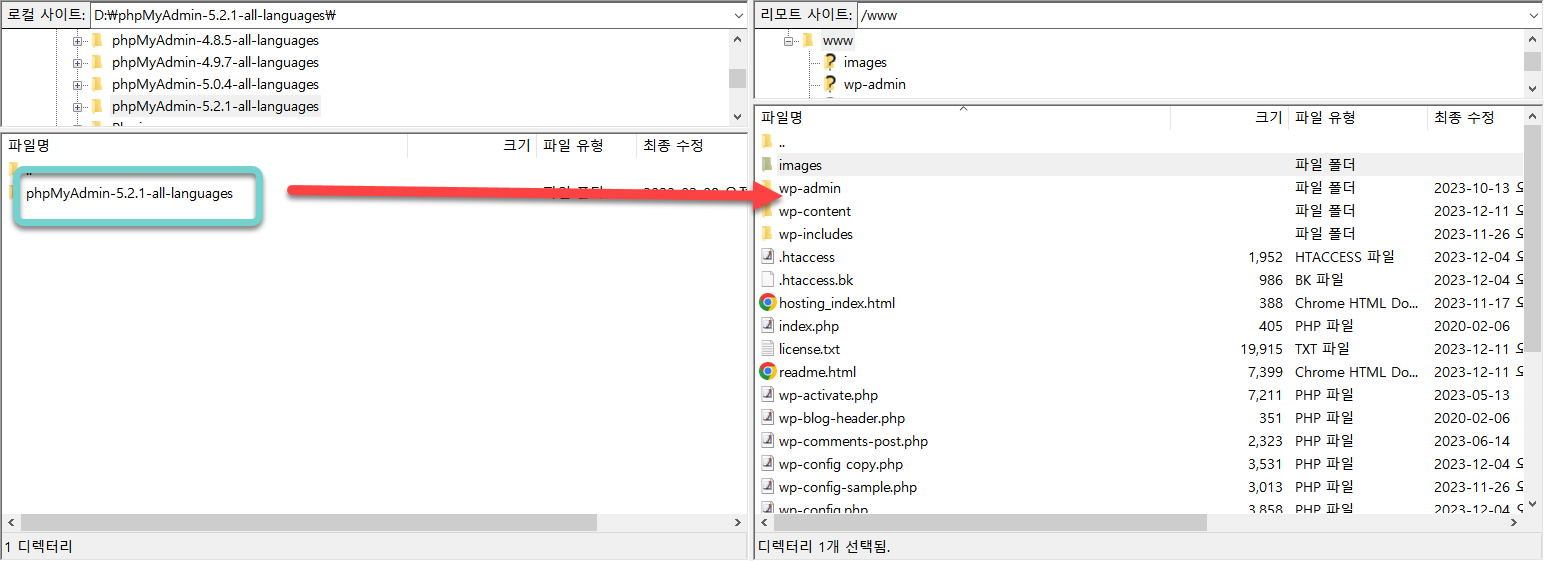Click file icon of .htaccess.bk
Image resolution: width=1544 pixels, height=561 pixels.
pyautogui.click(x=767, y=280)
